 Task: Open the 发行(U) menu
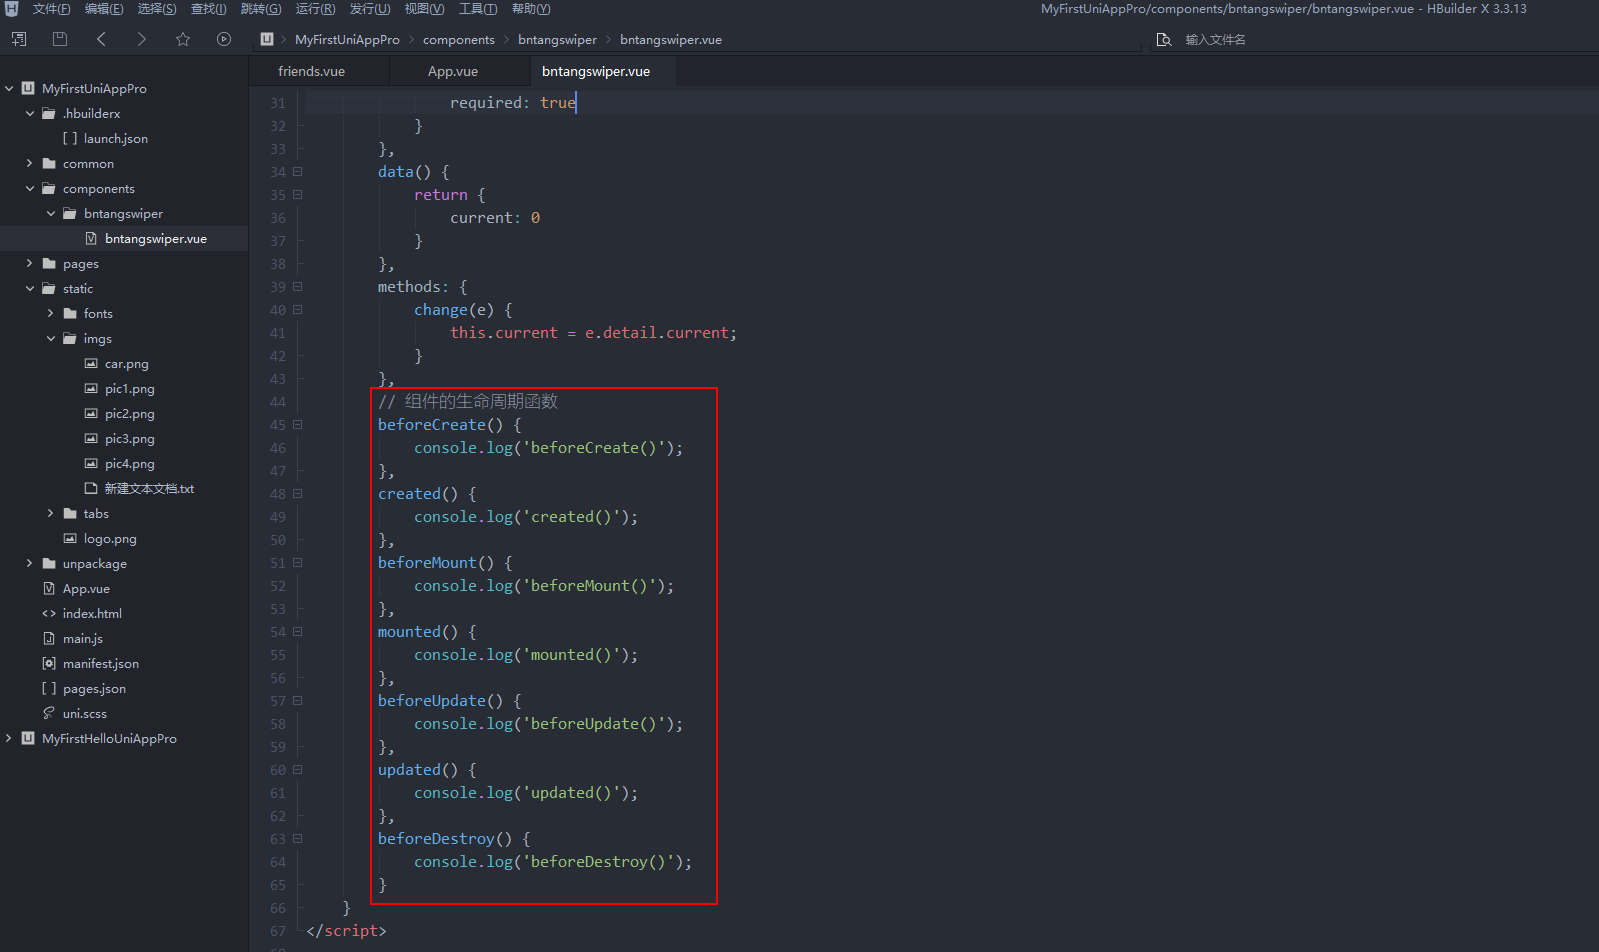(x=370, y=9)
